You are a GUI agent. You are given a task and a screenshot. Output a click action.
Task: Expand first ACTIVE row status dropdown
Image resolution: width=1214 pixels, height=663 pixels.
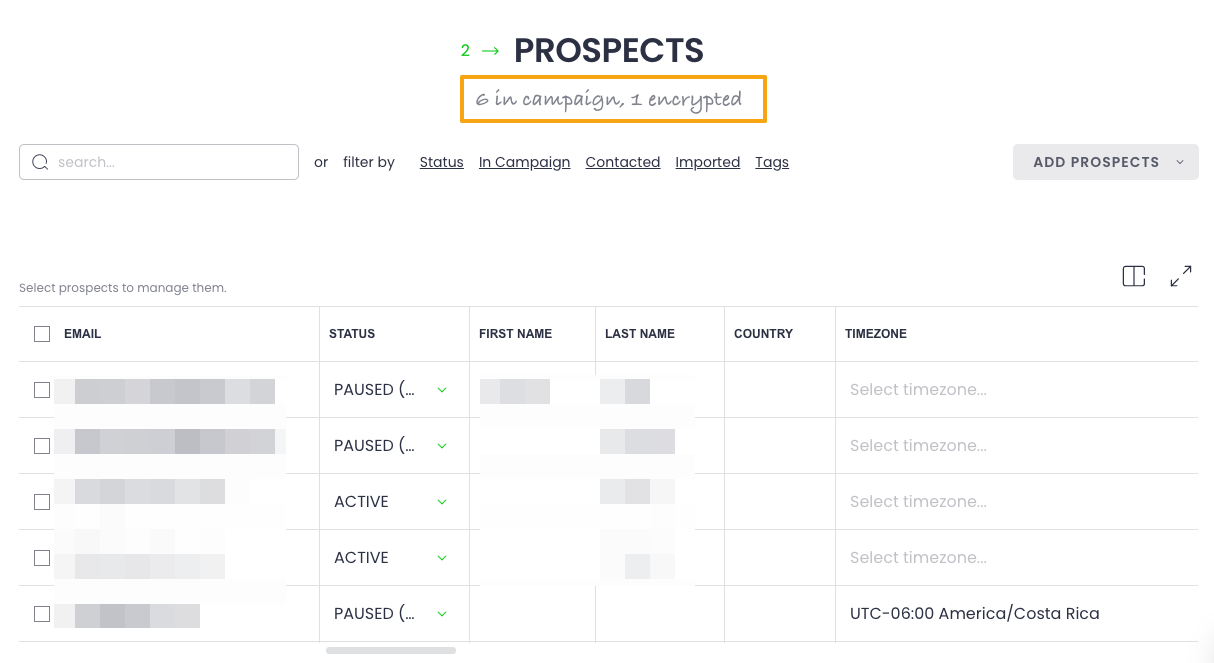pos(442,502)
